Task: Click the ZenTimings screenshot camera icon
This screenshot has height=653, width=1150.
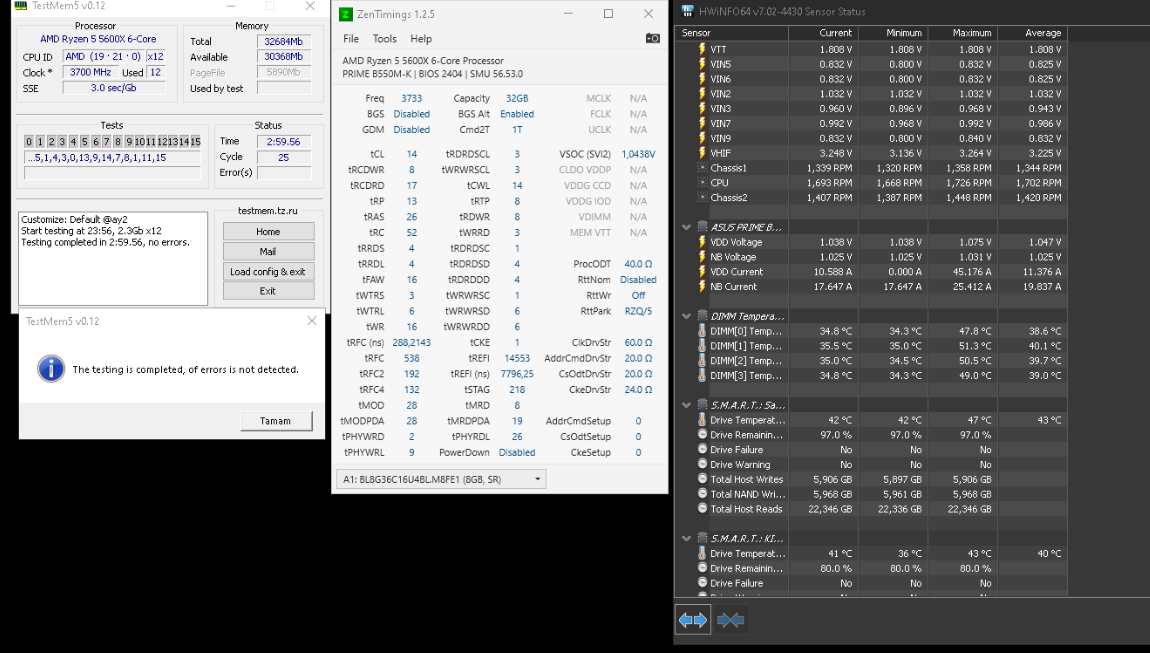Action: tap(652, 38)
